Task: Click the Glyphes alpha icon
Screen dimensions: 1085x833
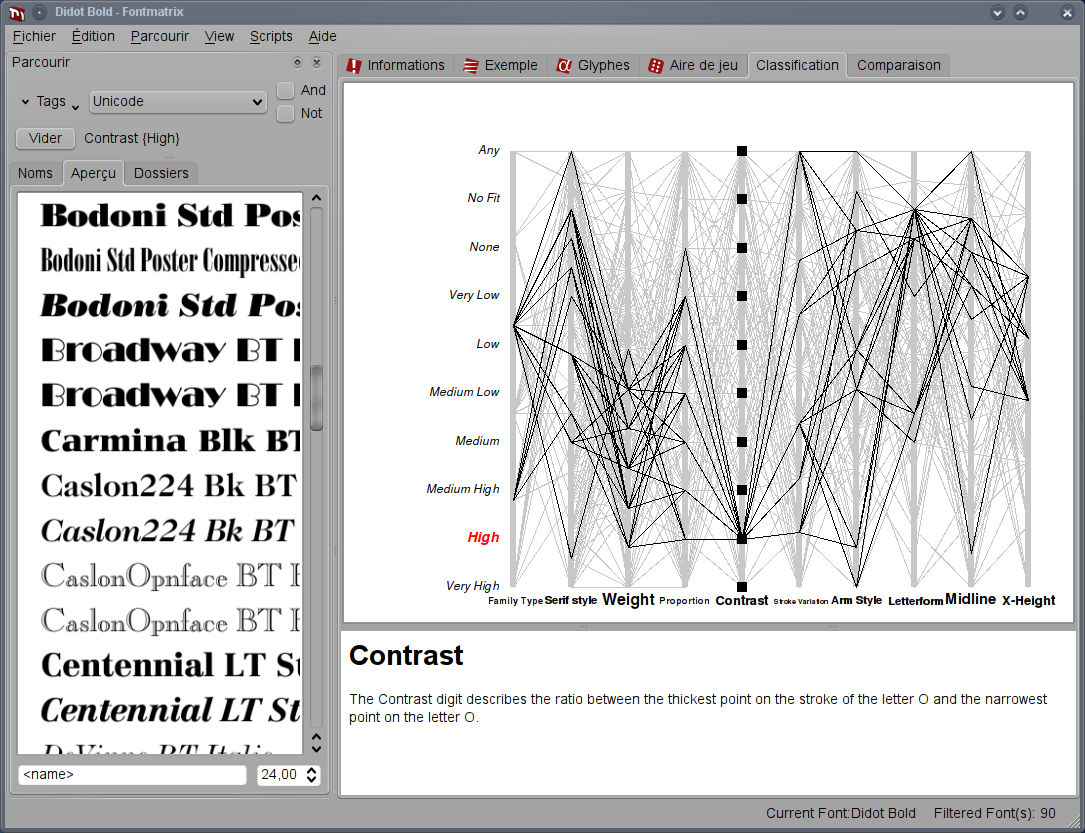Action: [564, 66]
